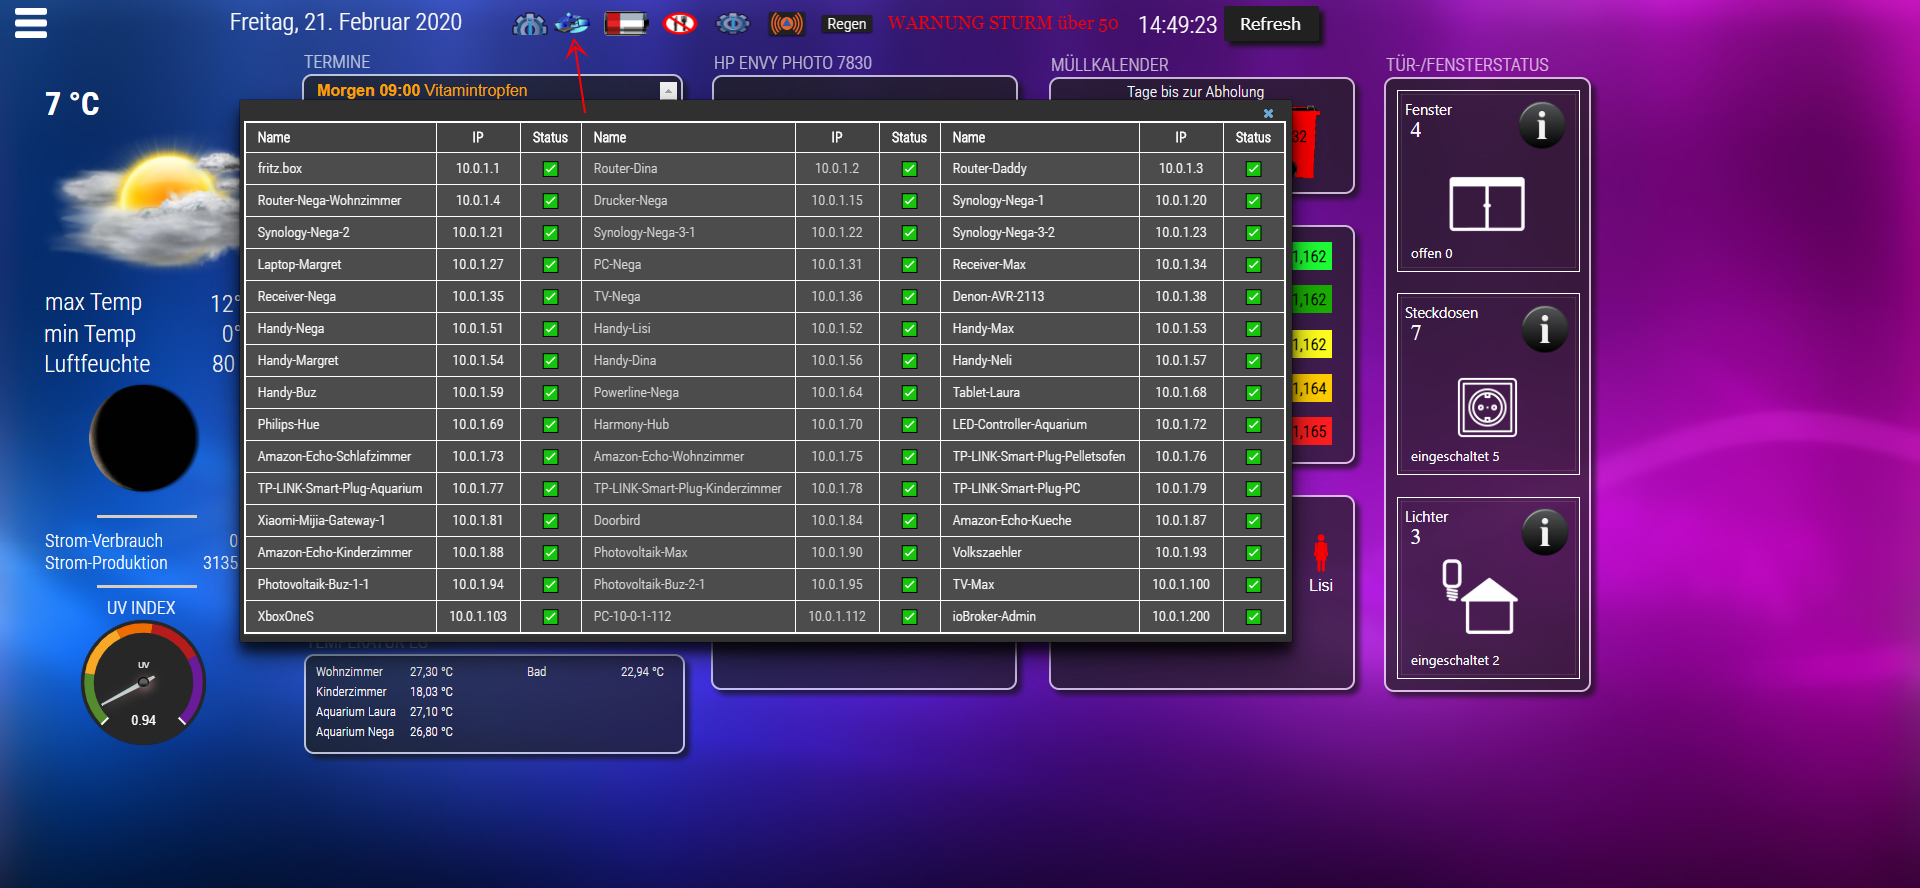Open the Steckdosen info icon
1920x888 pixels.
coord(1544,329)
